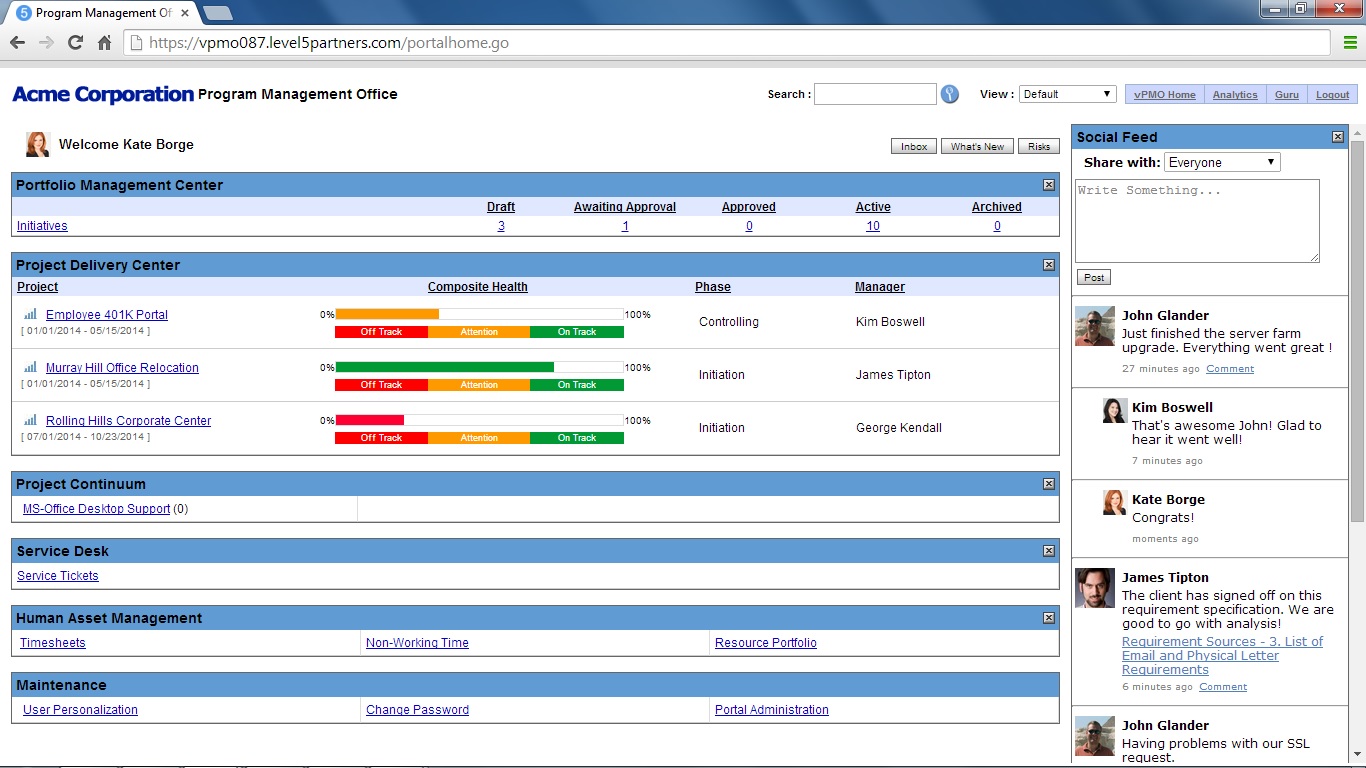Screen dimensions: 1366x768
Task: Switch to the Guru navigation tab
Action: 1286,95
